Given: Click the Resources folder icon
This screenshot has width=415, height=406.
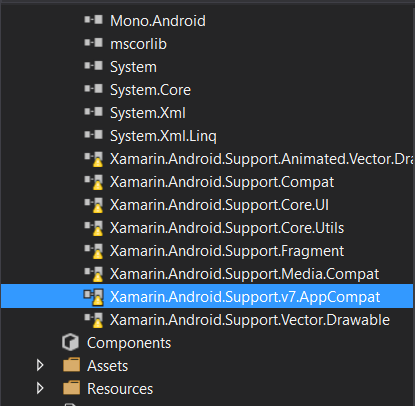Looking at the screenshot, I should click(71, 388).
